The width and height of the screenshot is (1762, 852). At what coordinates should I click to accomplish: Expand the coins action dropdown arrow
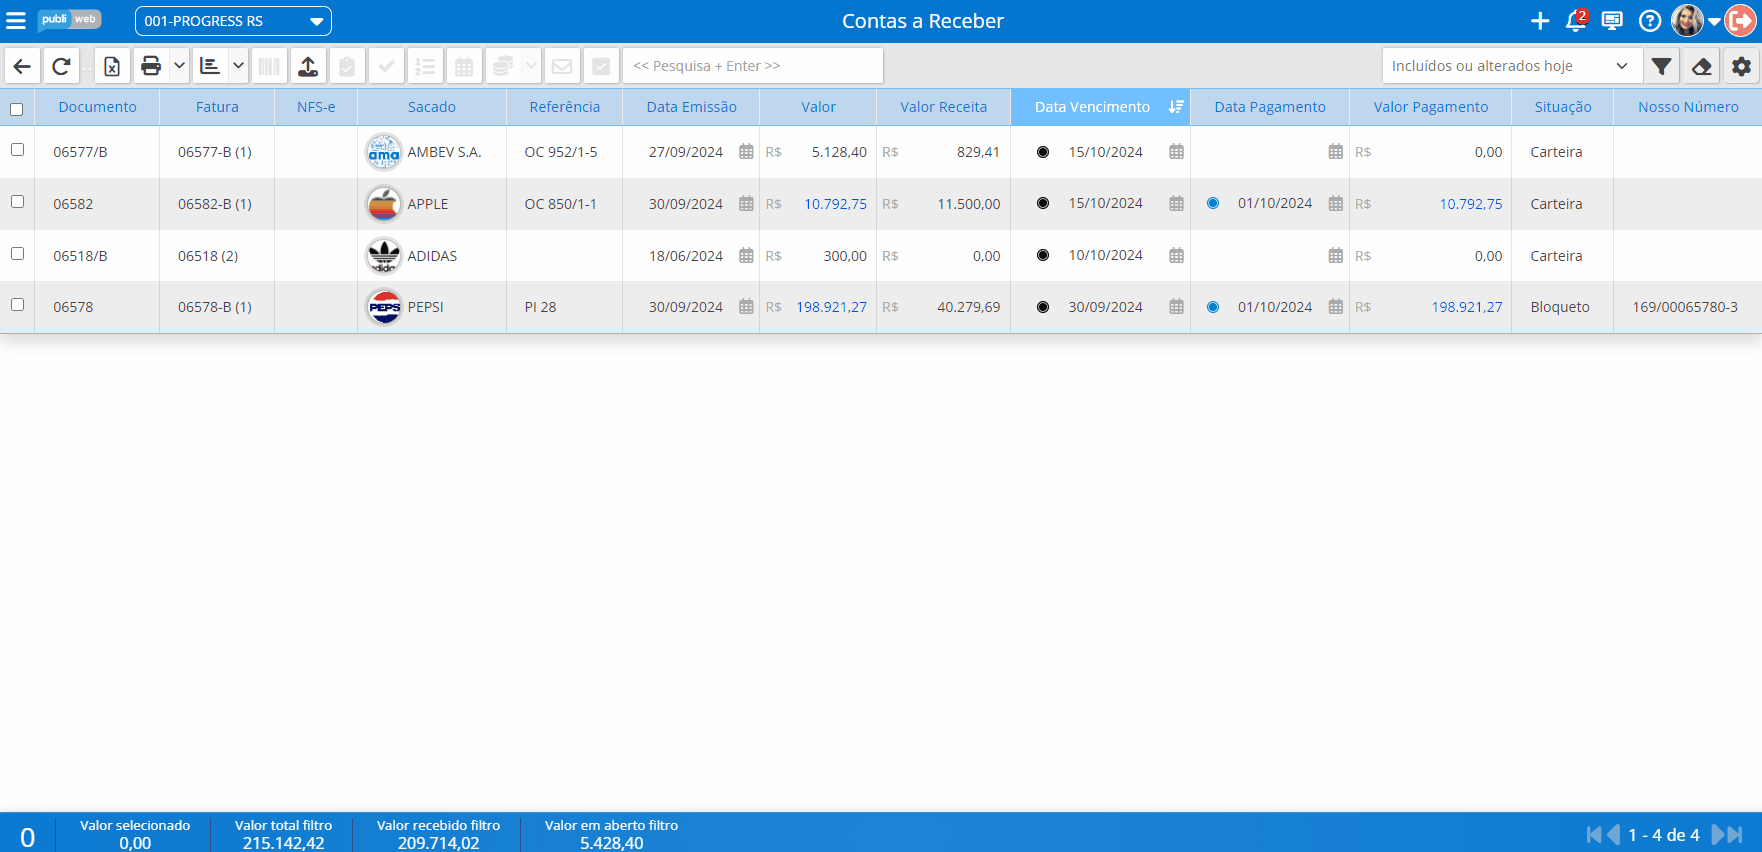pos(532,66)
